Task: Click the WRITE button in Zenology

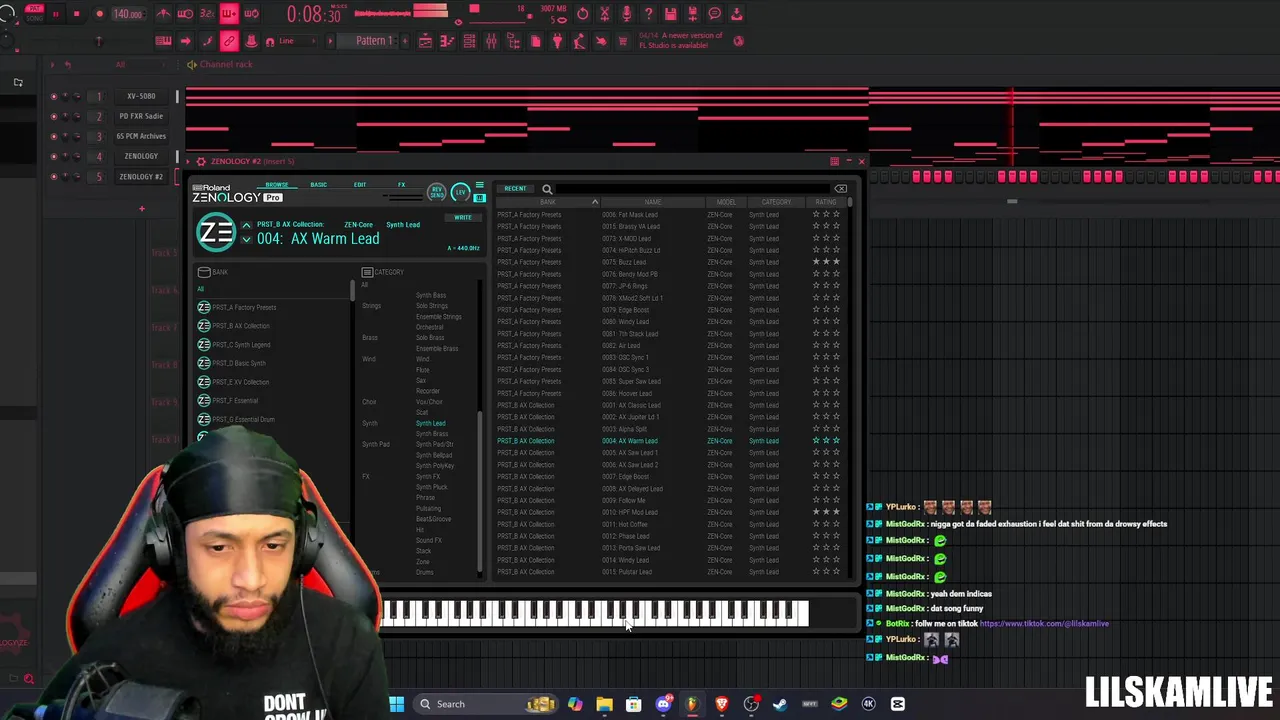Action: click(462, 218)
